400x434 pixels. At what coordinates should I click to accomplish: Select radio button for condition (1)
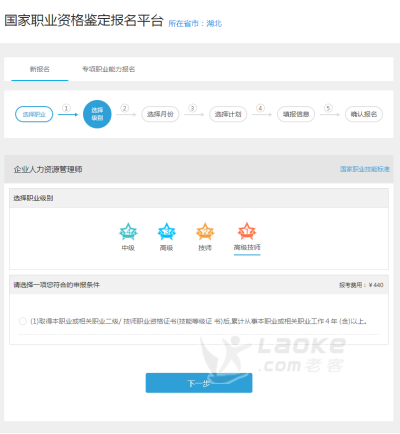tap(23, 321)
